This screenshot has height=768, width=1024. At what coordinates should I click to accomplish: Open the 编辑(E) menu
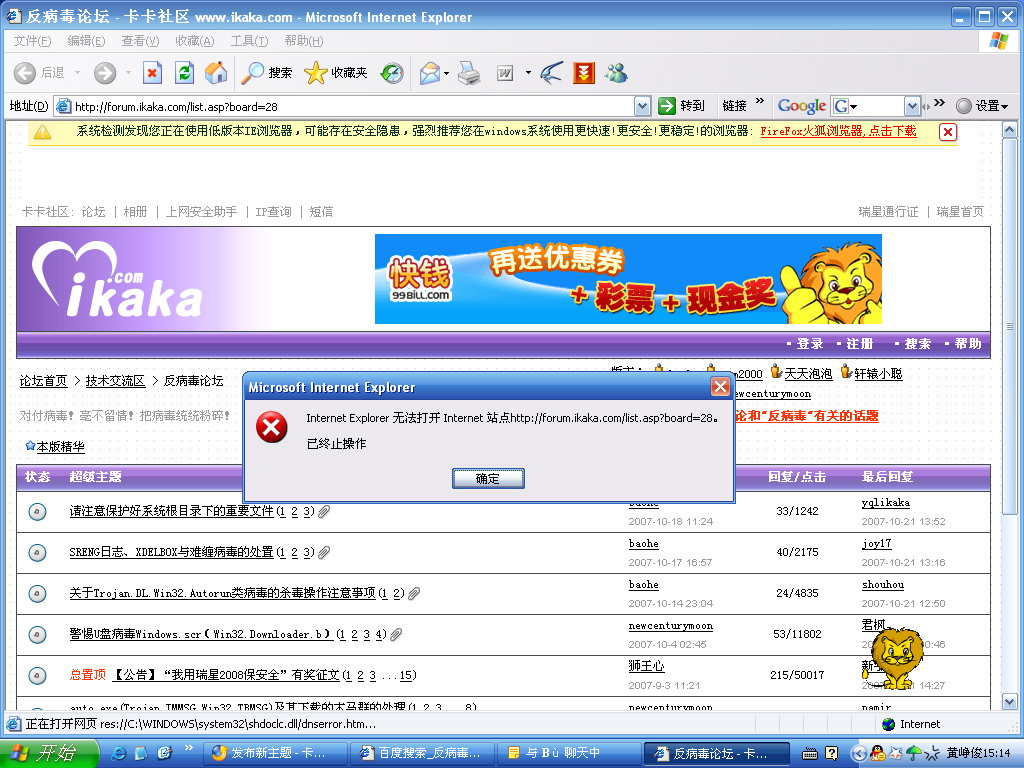[x=86, y=40]
